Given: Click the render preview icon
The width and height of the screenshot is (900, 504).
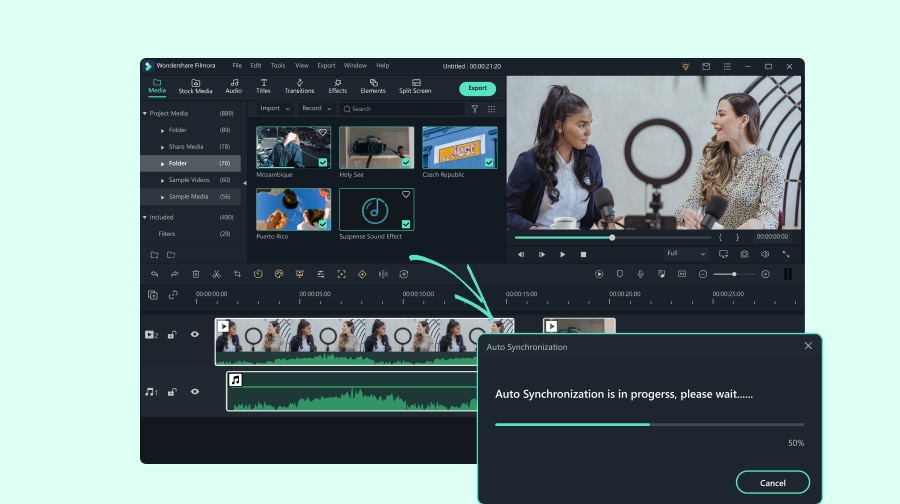Looking at the screenshot, I should pos(599,274).
